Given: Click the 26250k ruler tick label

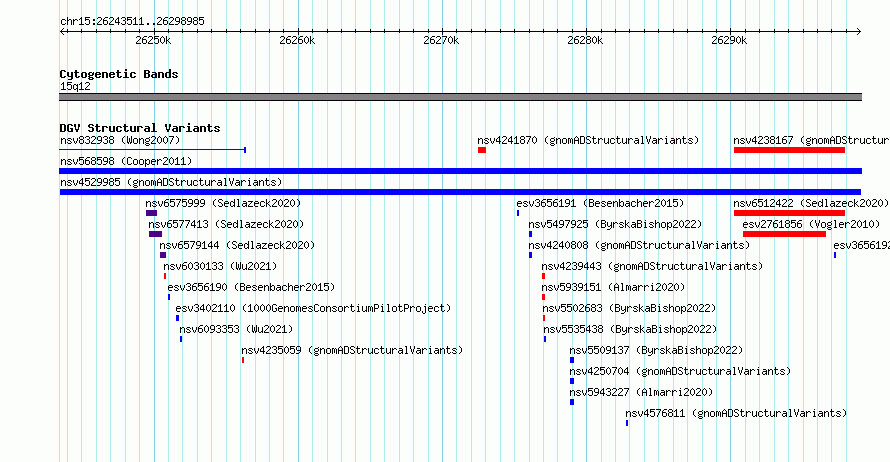Looking at the screenshot, I should (x=153, y=40).
